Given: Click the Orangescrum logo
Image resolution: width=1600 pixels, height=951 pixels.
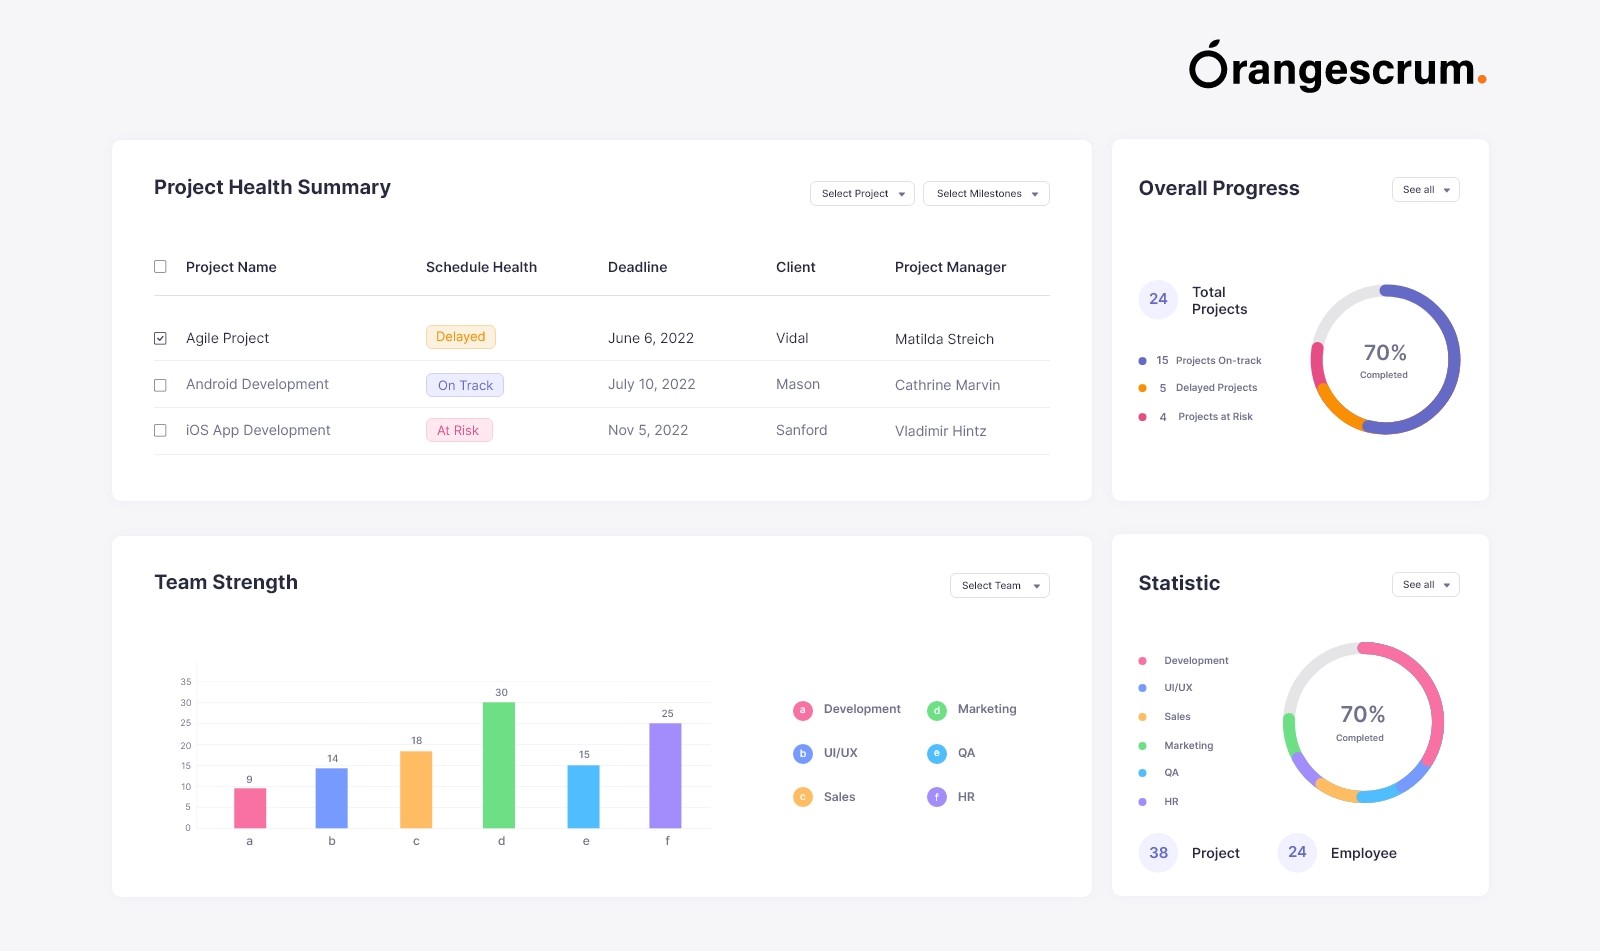Looking at the screenshot, I should click(x=1336, y=68).
